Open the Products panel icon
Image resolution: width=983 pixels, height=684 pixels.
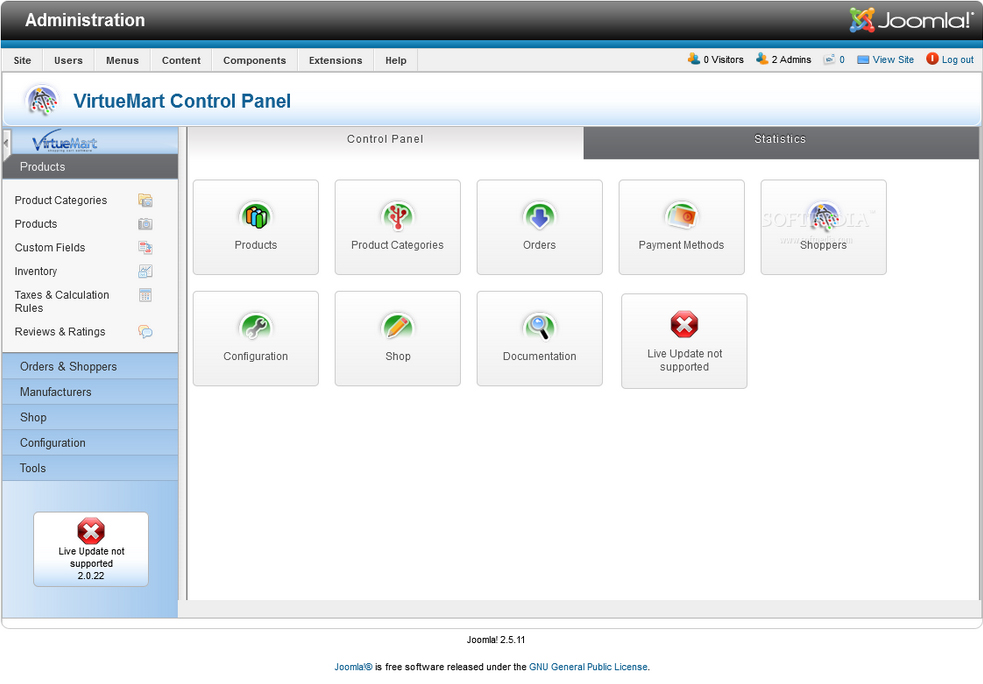coord(256,216)
